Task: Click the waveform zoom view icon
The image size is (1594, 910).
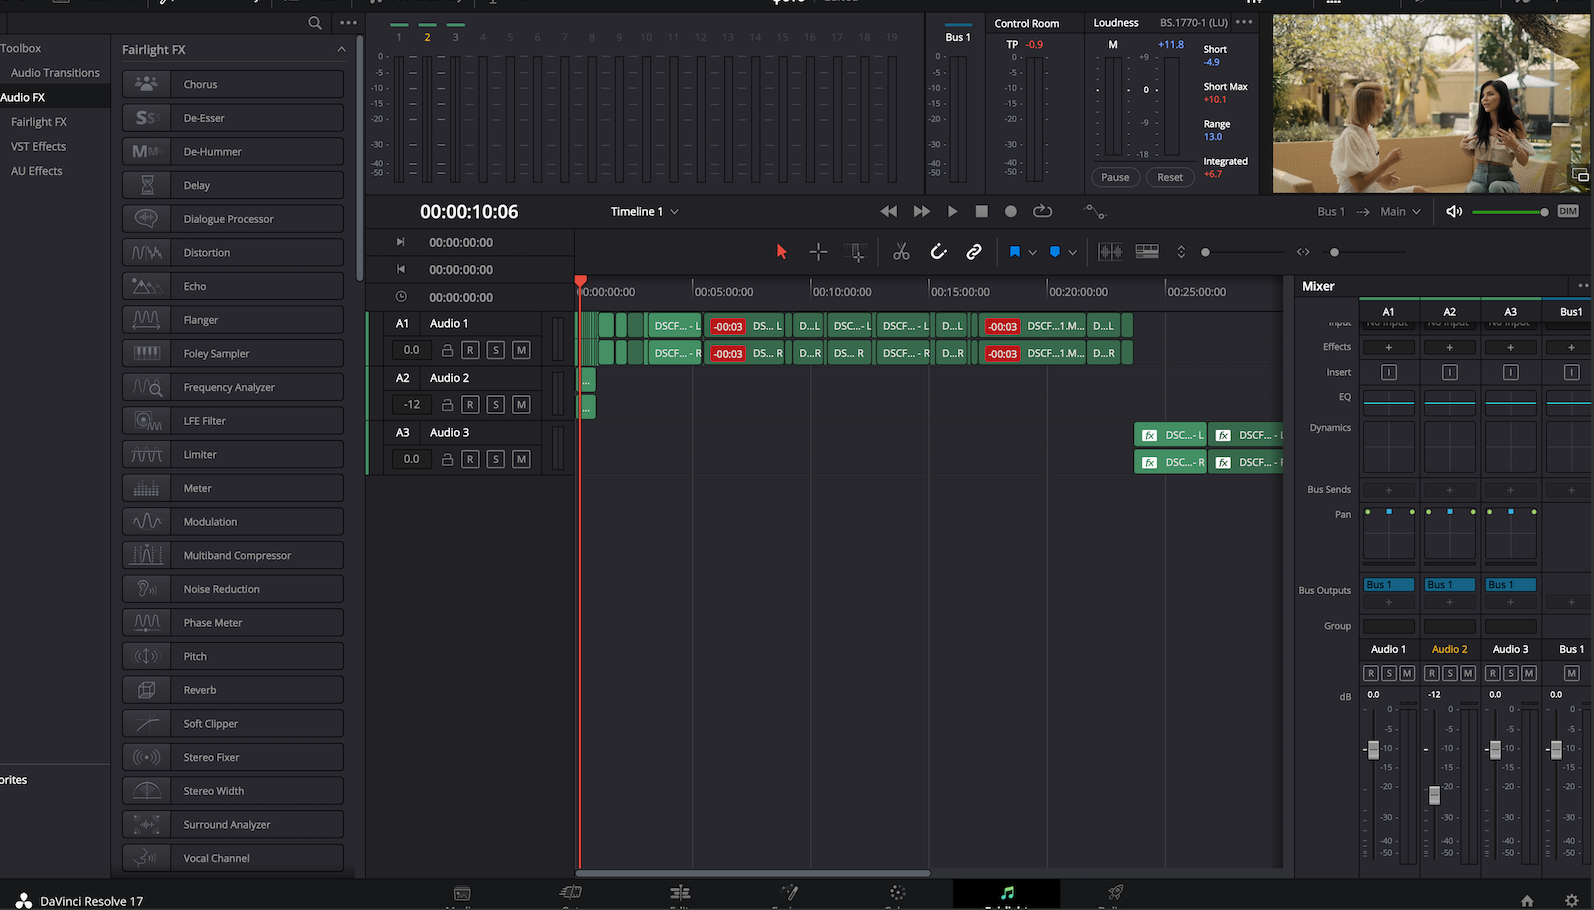Action: (1110, 252)
